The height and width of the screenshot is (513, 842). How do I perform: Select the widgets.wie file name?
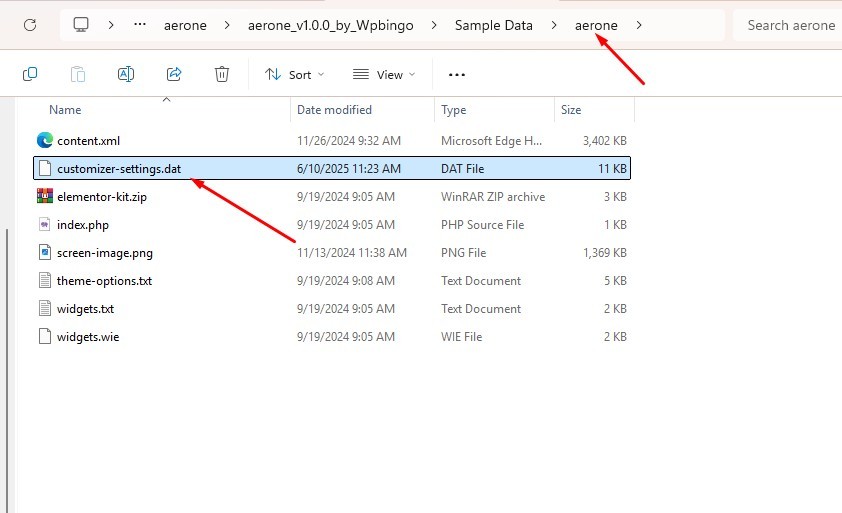pyautogui.click(x=88, y=337)
